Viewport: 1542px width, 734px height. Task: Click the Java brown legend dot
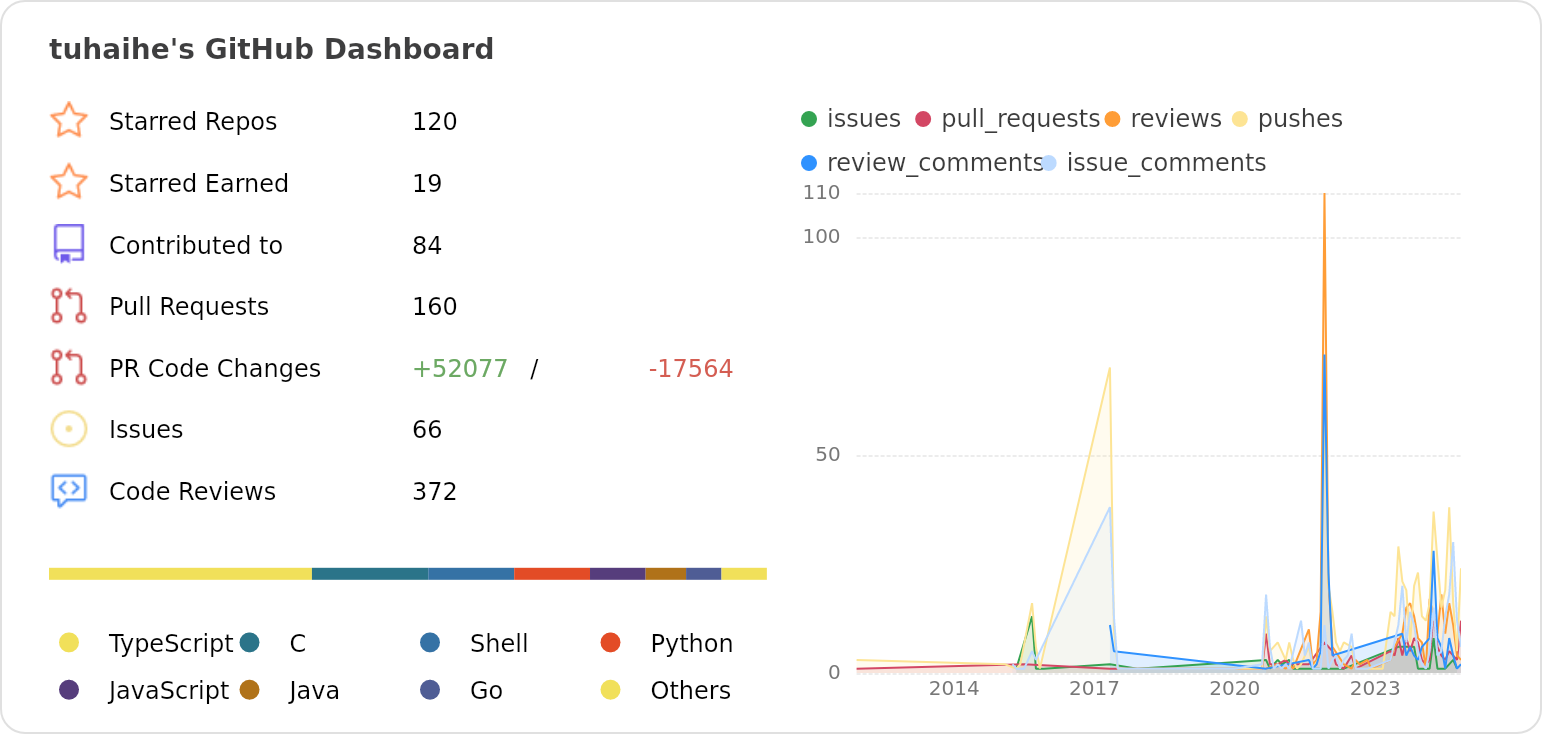point(250,690)
